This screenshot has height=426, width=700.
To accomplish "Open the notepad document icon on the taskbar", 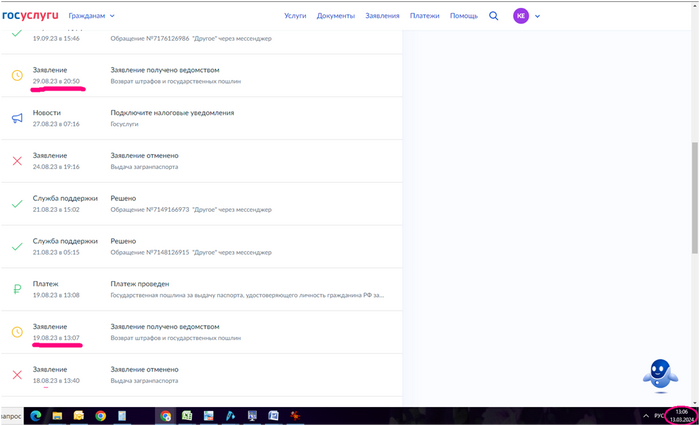I will [122, 416].
